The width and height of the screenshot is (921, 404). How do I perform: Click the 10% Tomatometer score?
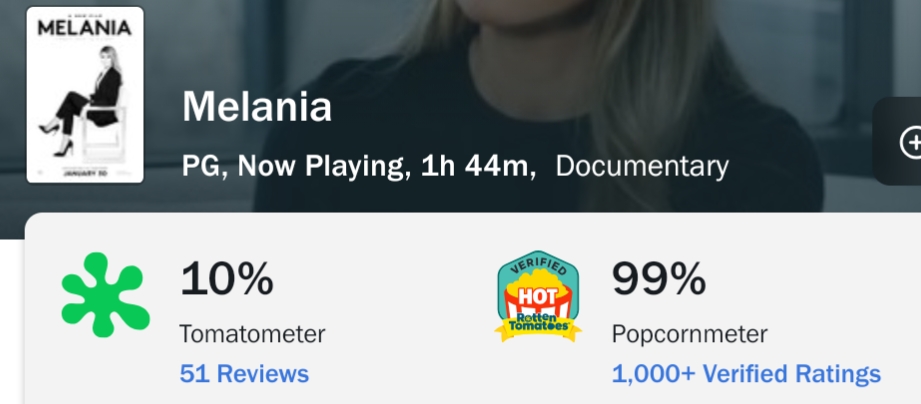tap(227, 279)
